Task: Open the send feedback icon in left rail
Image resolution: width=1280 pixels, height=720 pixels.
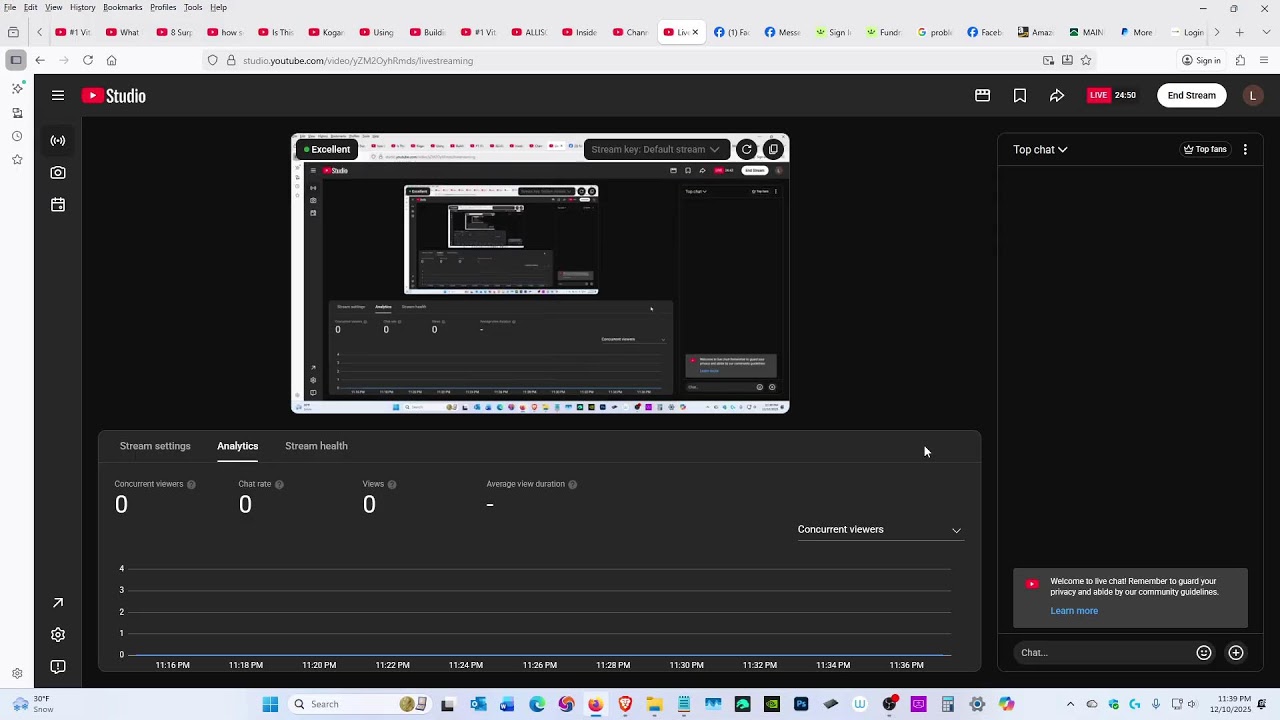Action: point(58,667)
